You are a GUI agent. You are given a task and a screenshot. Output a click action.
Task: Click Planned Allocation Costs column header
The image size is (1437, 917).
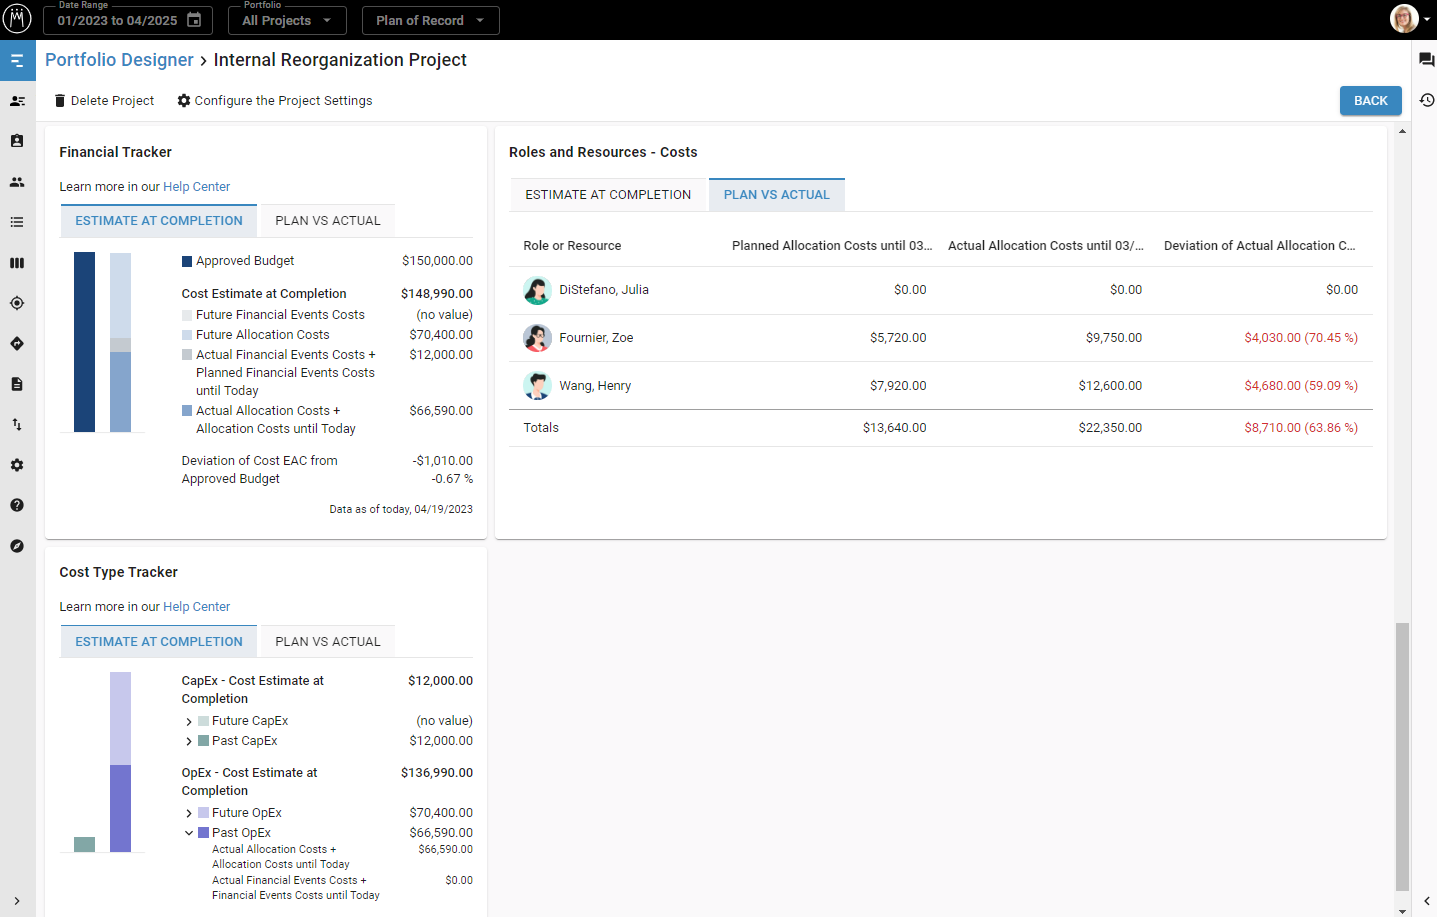(x=832, y=246)
